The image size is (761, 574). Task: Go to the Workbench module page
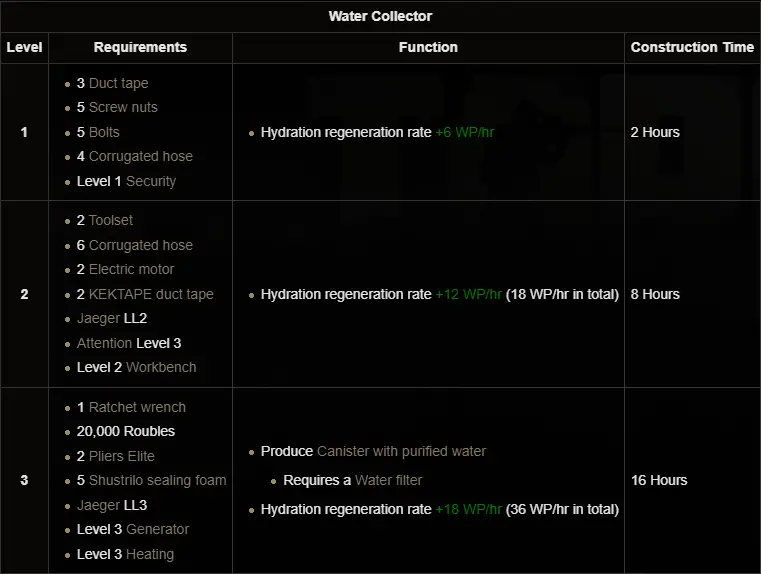tap(161, 367)
